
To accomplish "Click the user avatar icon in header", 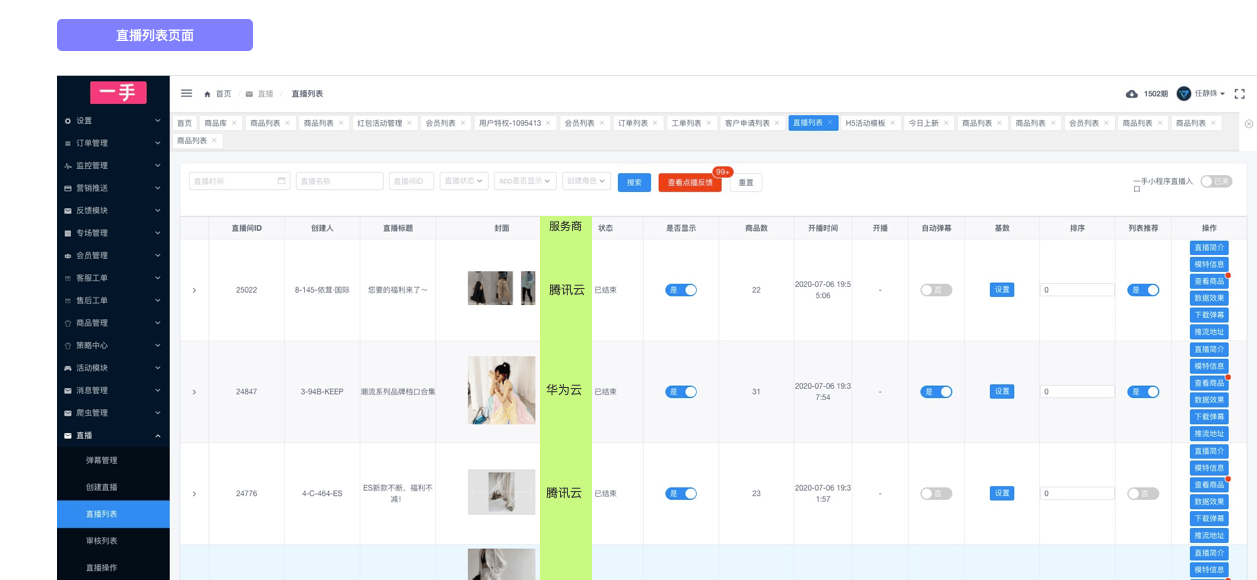I will click(1184, 93).
